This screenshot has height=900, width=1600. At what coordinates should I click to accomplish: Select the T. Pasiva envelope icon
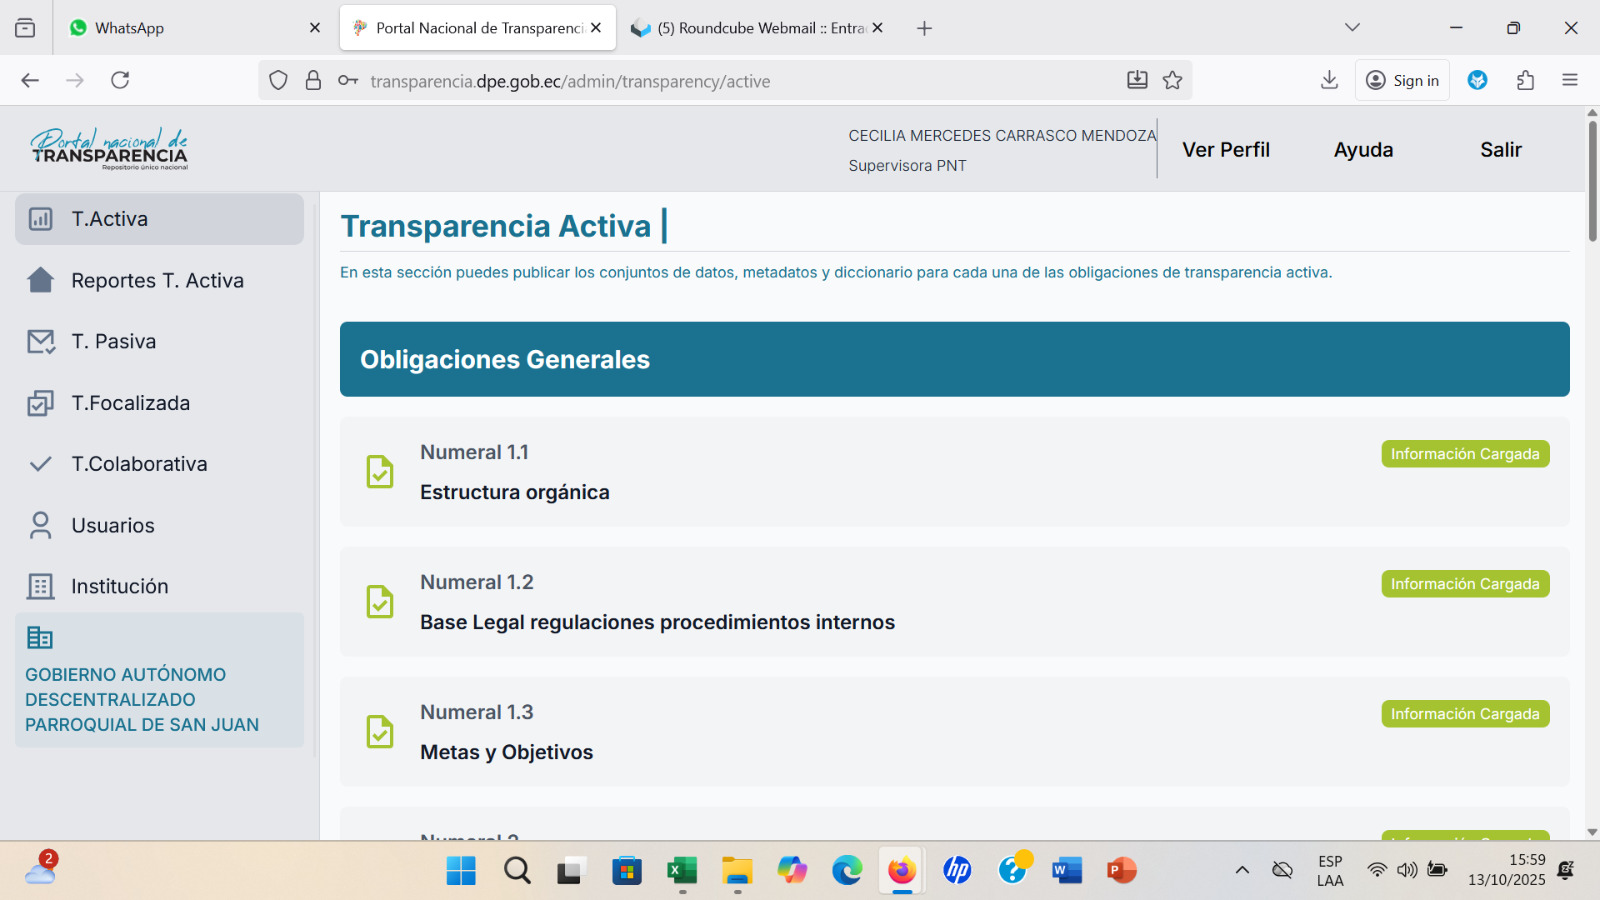[x=41, y=342]
